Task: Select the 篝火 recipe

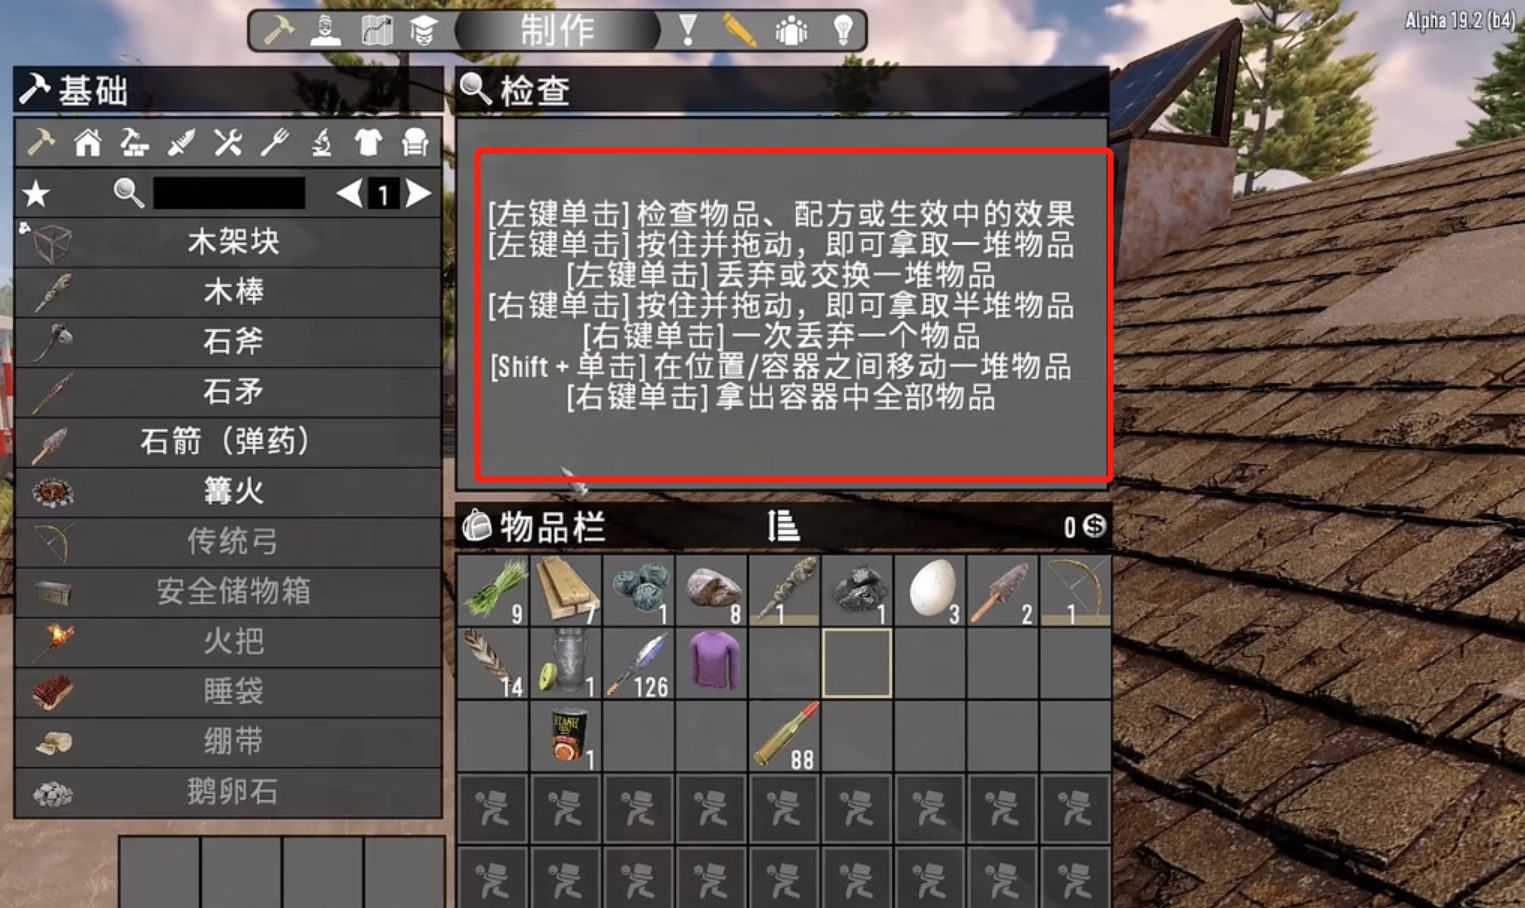Action: coord(228,492)
